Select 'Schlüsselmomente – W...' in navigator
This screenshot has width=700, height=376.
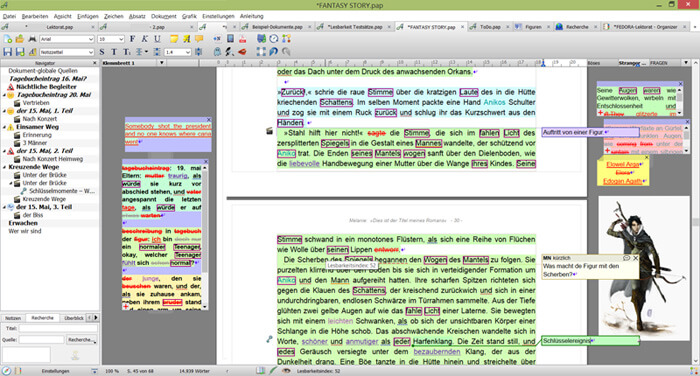[62, 191]
